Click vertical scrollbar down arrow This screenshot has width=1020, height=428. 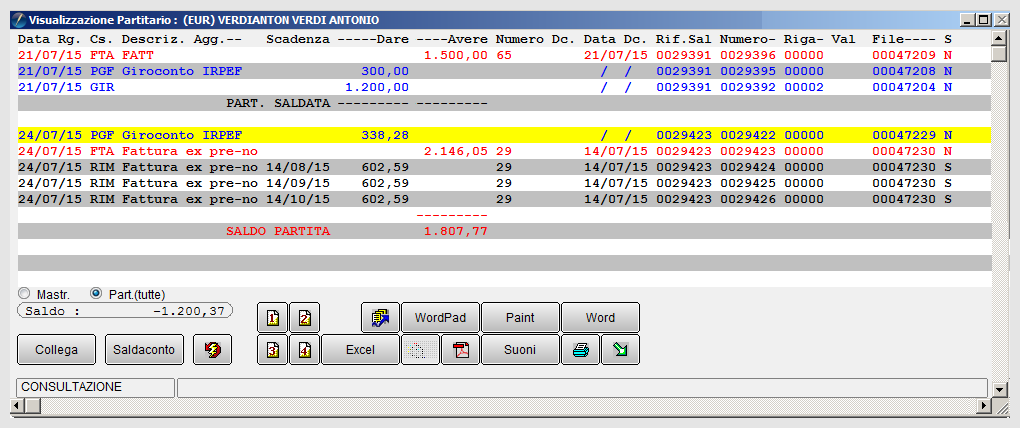point(1000,390)
